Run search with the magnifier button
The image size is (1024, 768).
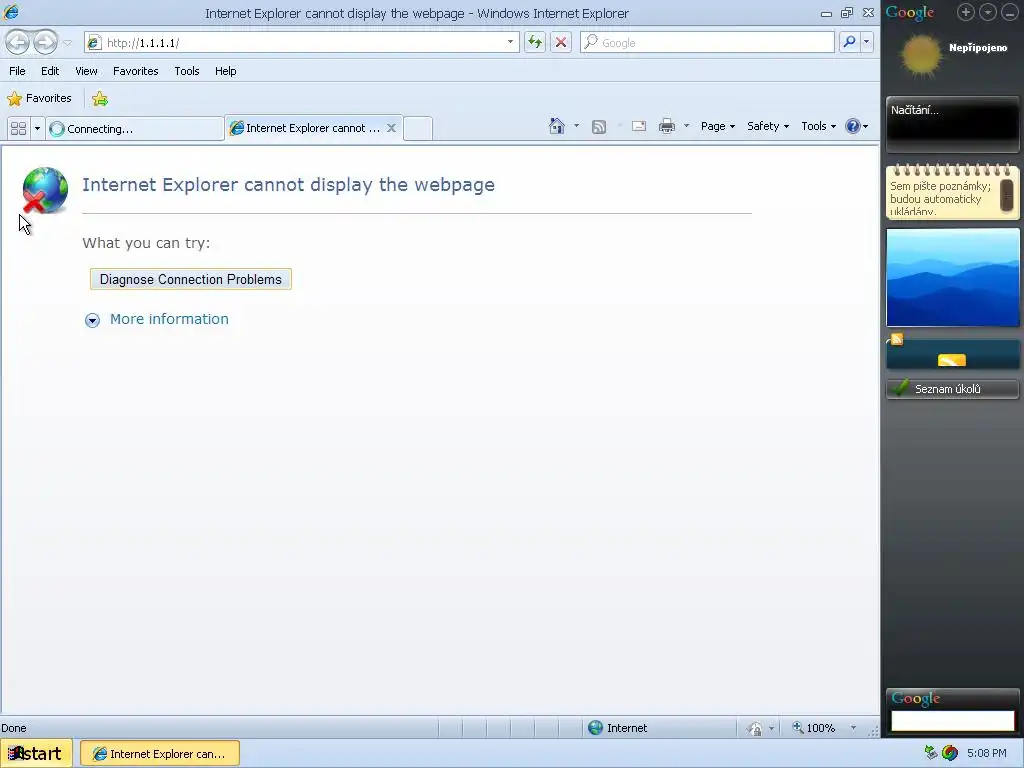point(849,42)
